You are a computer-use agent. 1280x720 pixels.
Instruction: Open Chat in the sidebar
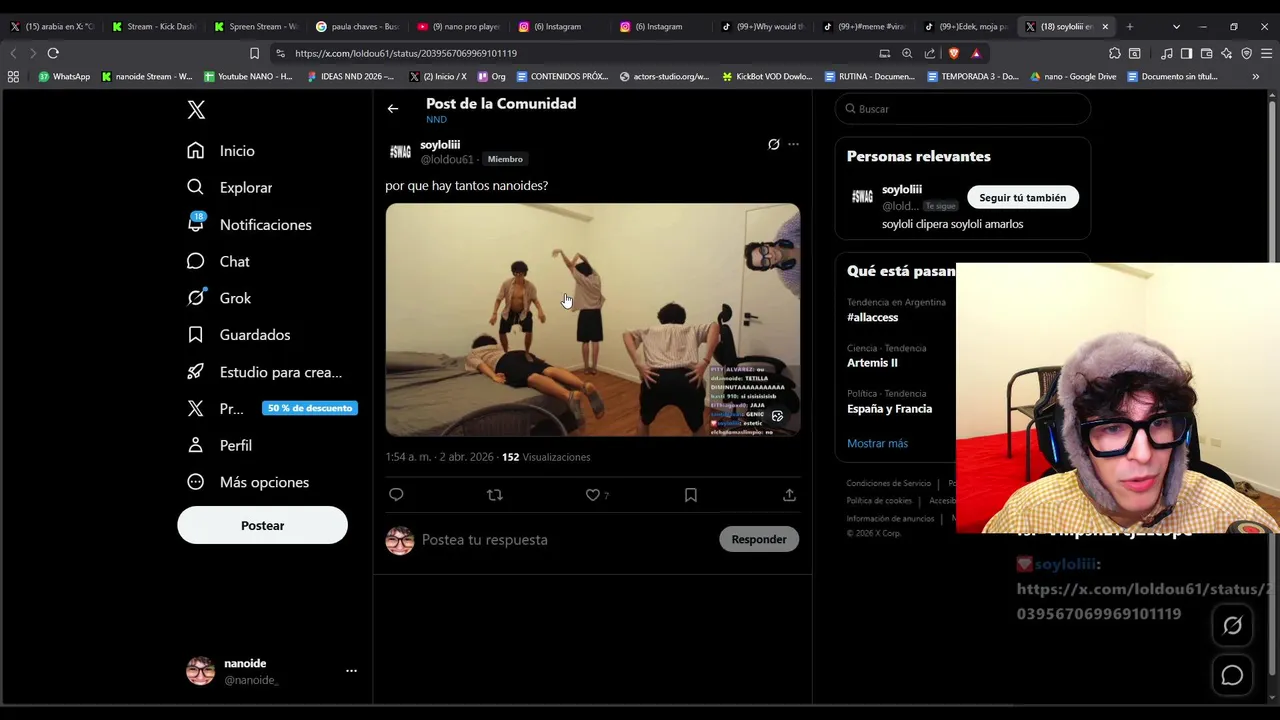point(218,262)
